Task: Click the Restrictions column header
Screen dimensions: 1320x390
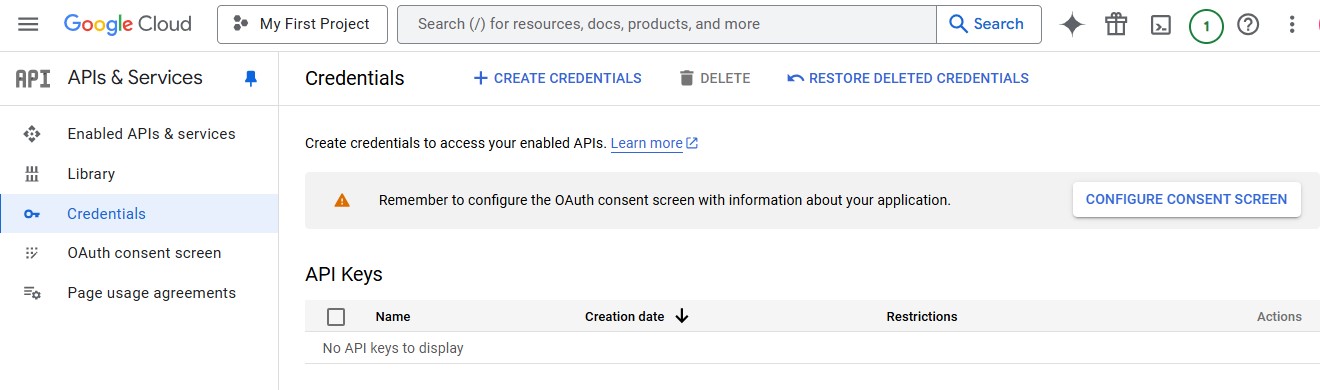Action: 922,316
